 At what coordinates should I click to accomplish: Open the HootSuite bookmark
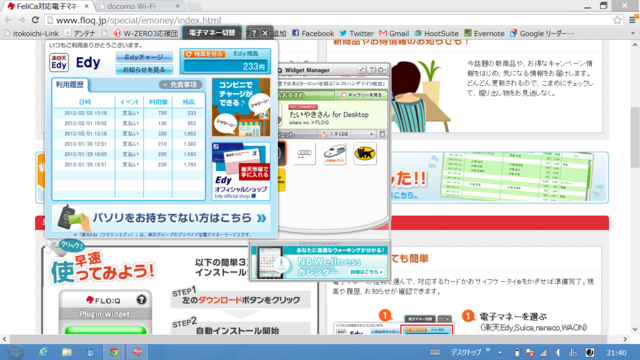coord(437,33)
